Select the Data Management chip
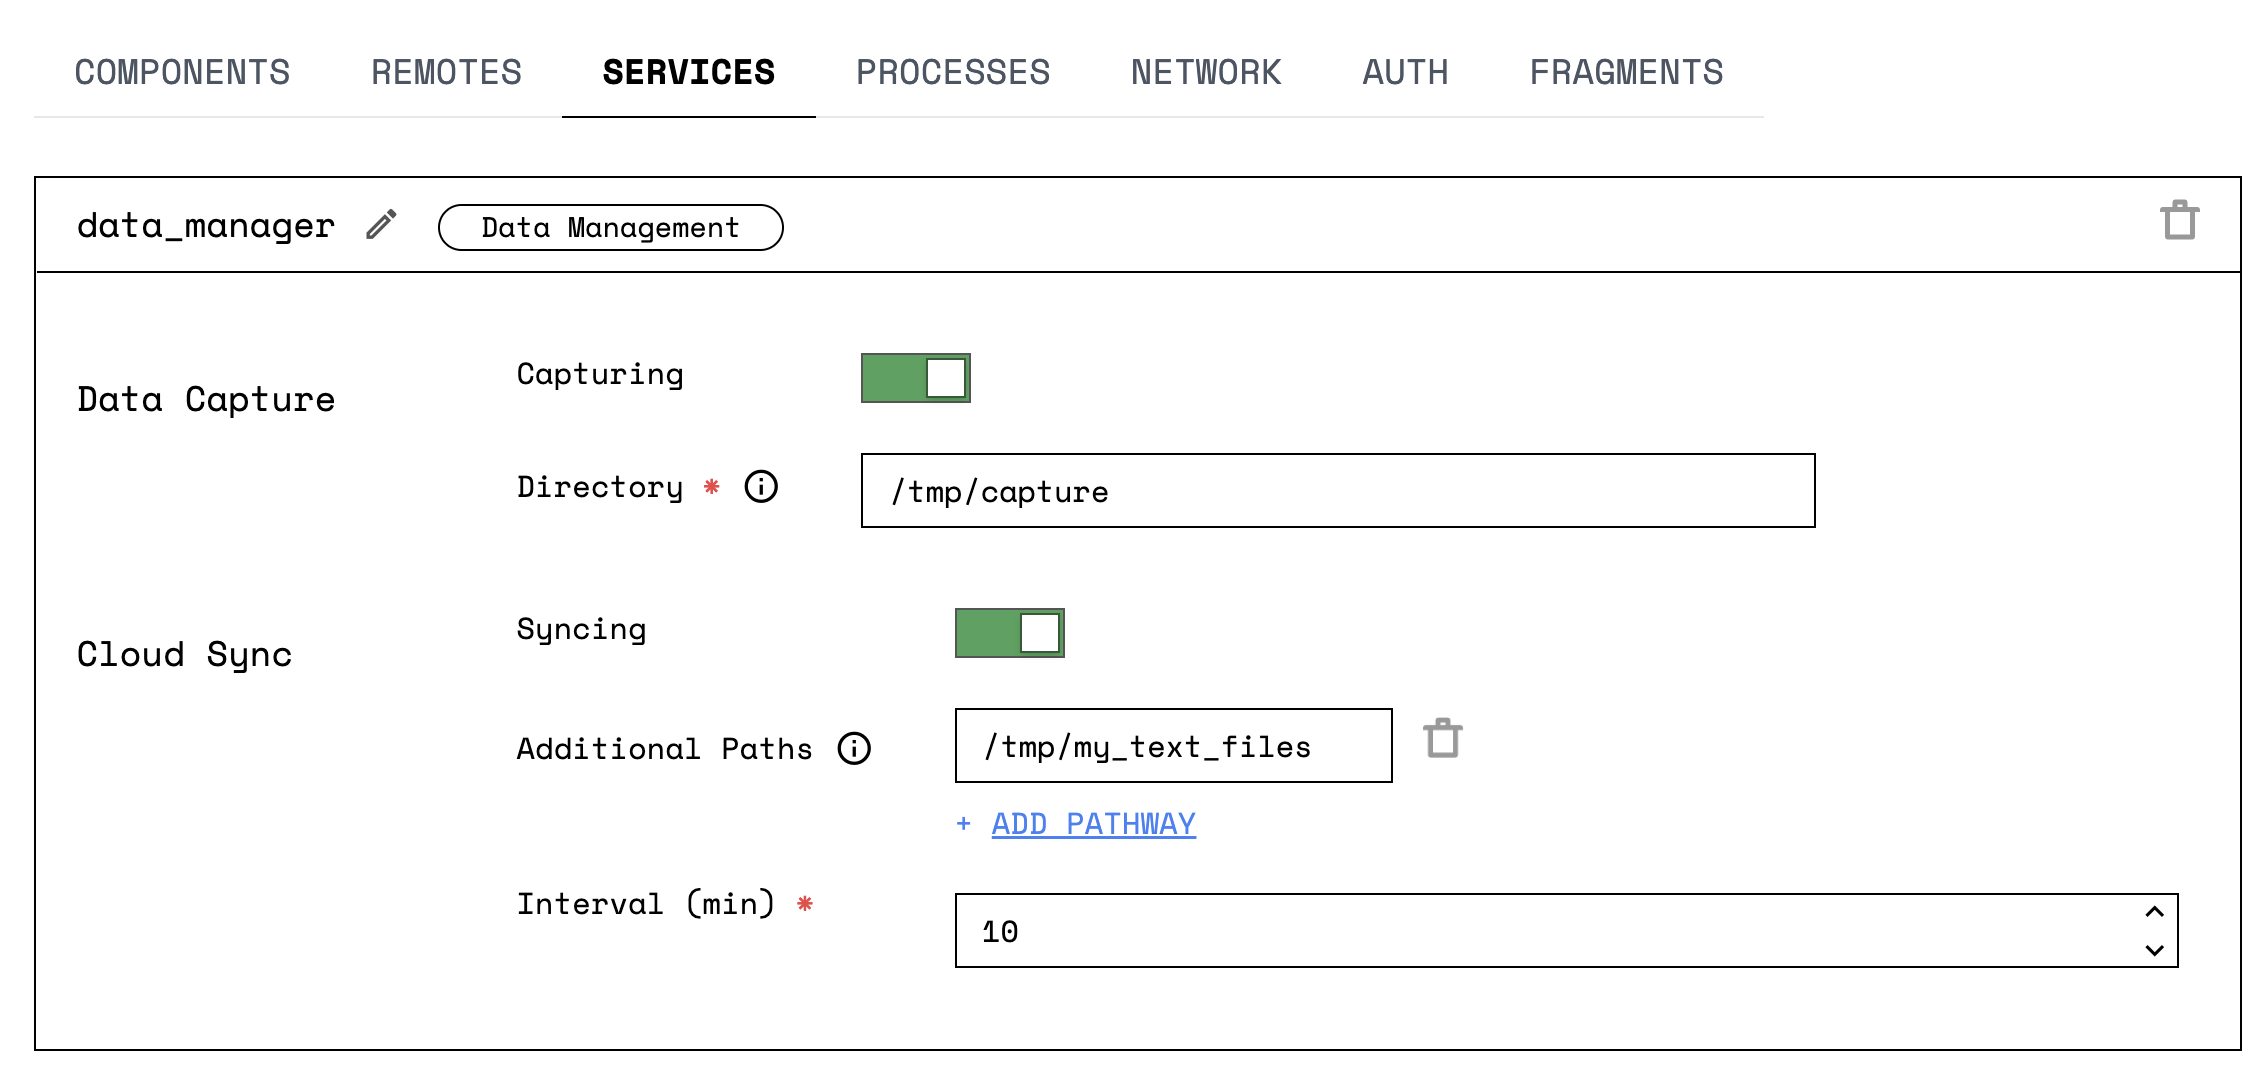The height and width of the screenshot is (1068, 2266). (610, 227)
